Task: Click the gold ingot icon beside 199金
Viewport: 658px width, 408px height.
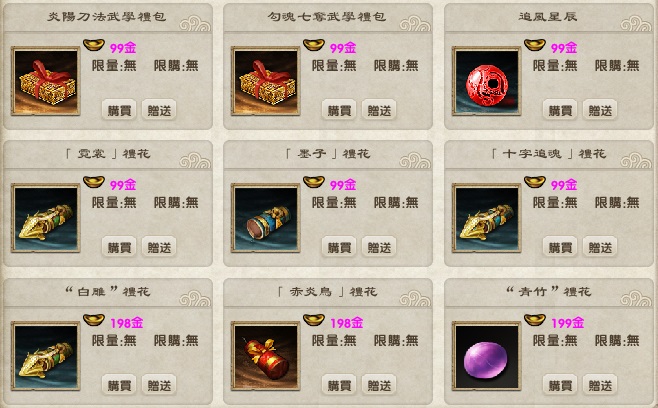Action: [x=535, y=319]
